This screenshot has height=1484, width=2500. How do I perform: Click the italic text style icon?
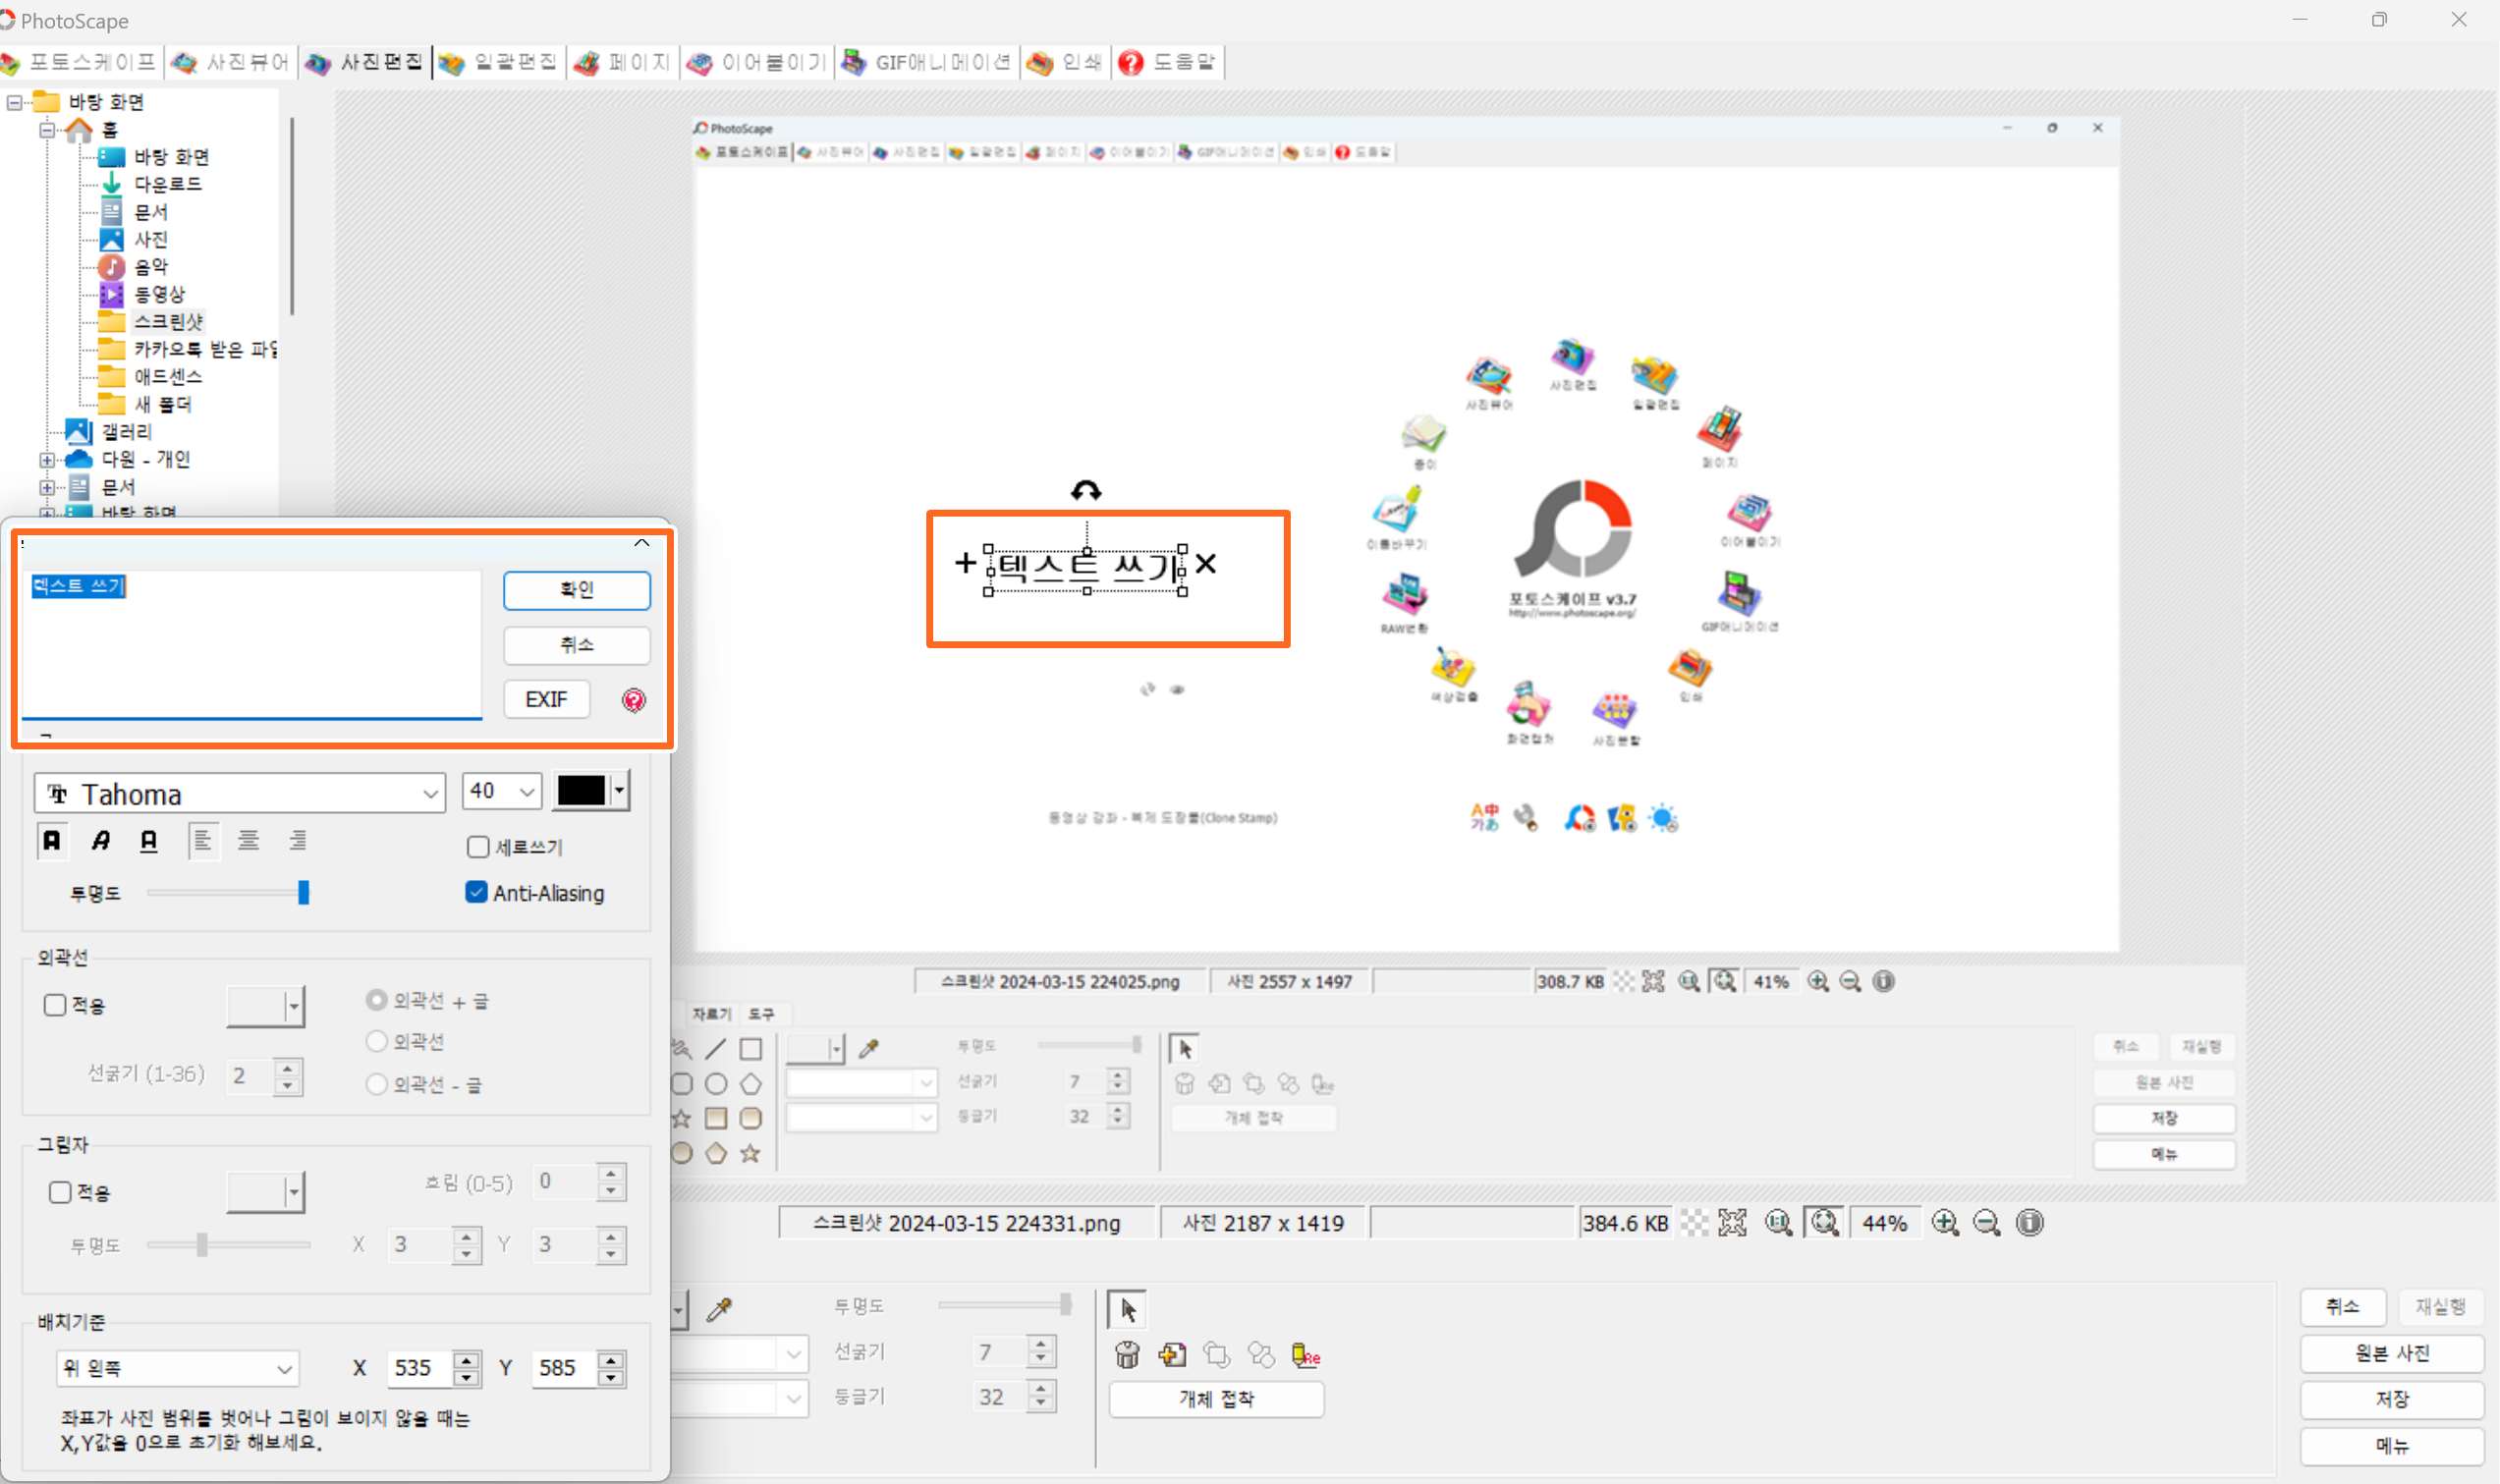click(x=100, y=841)
